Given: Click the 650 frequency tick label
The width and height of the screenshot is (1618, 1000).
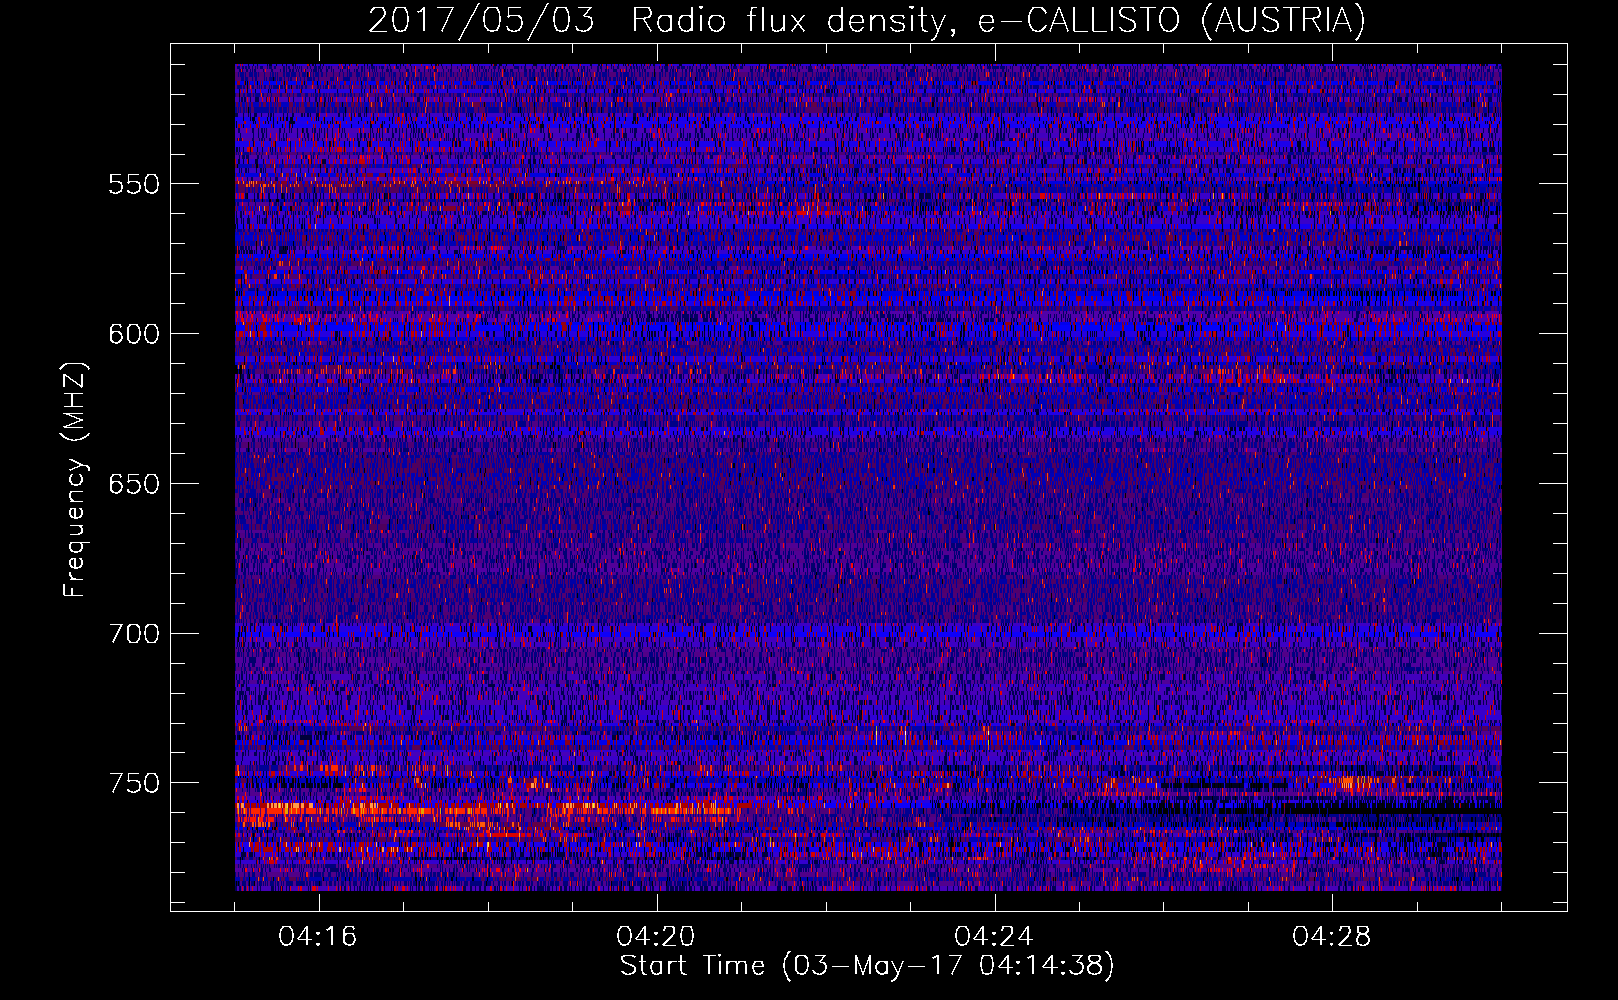Looking at the screenshot, I should 134,484.
